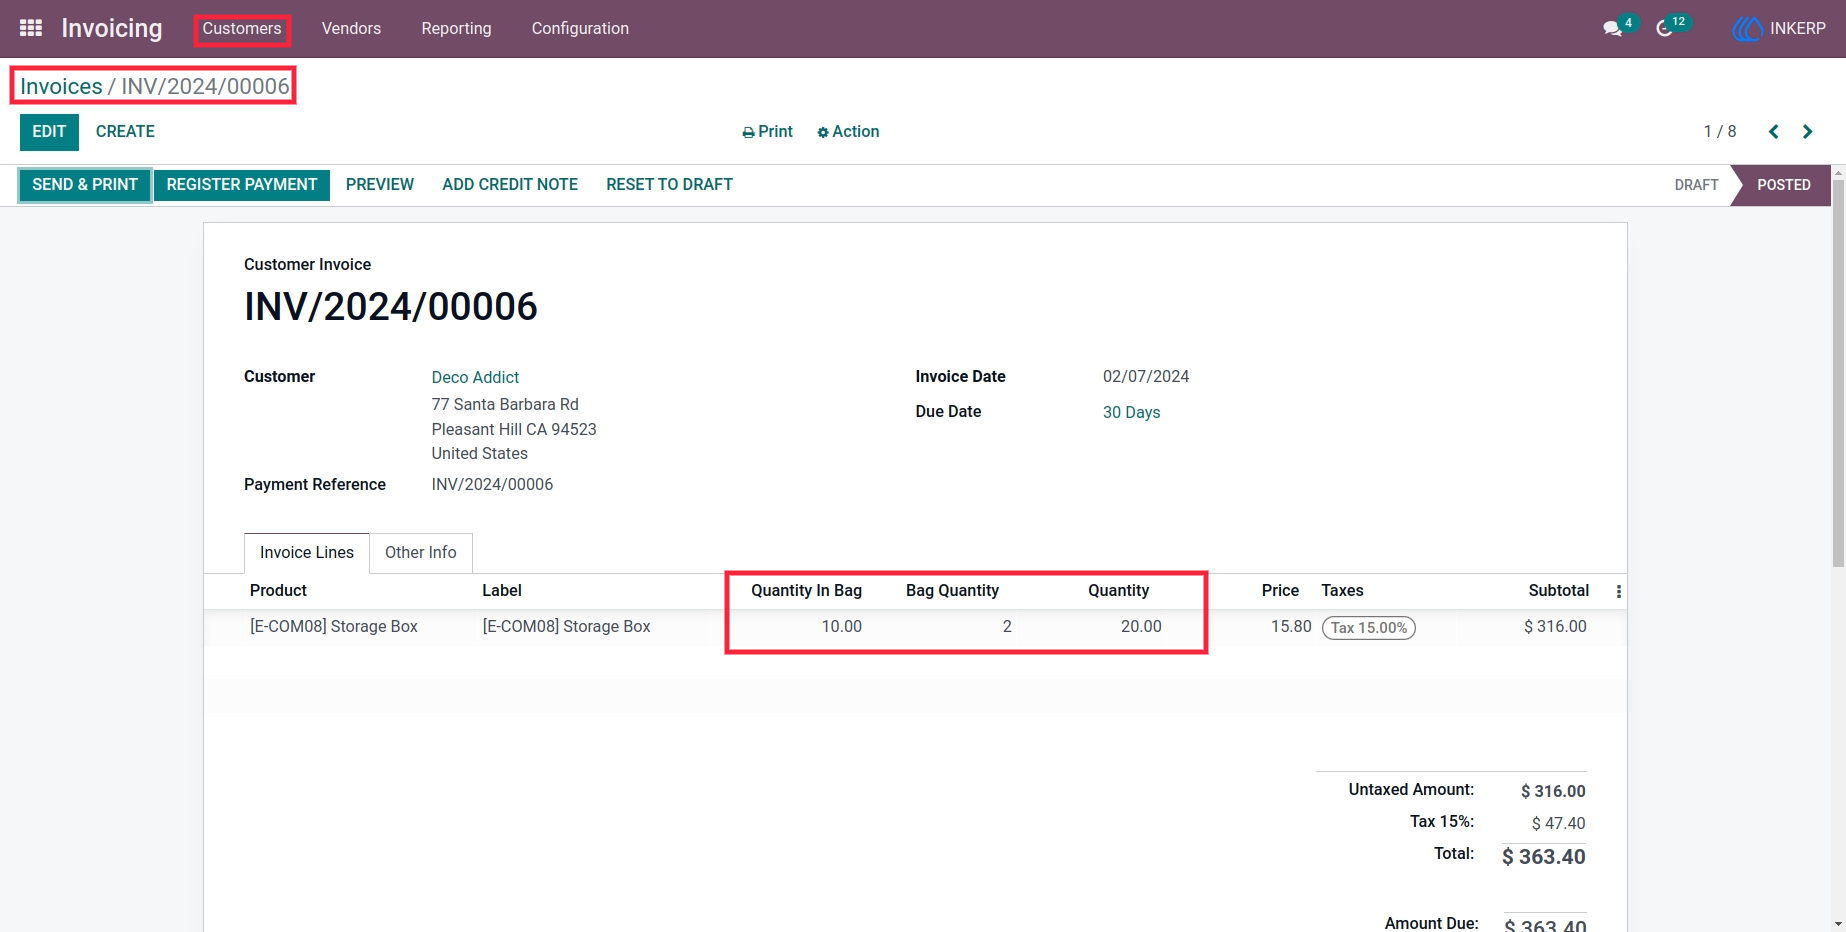
Task: Open the Deco Addict customer link
Action: click(x=475, y=377)
